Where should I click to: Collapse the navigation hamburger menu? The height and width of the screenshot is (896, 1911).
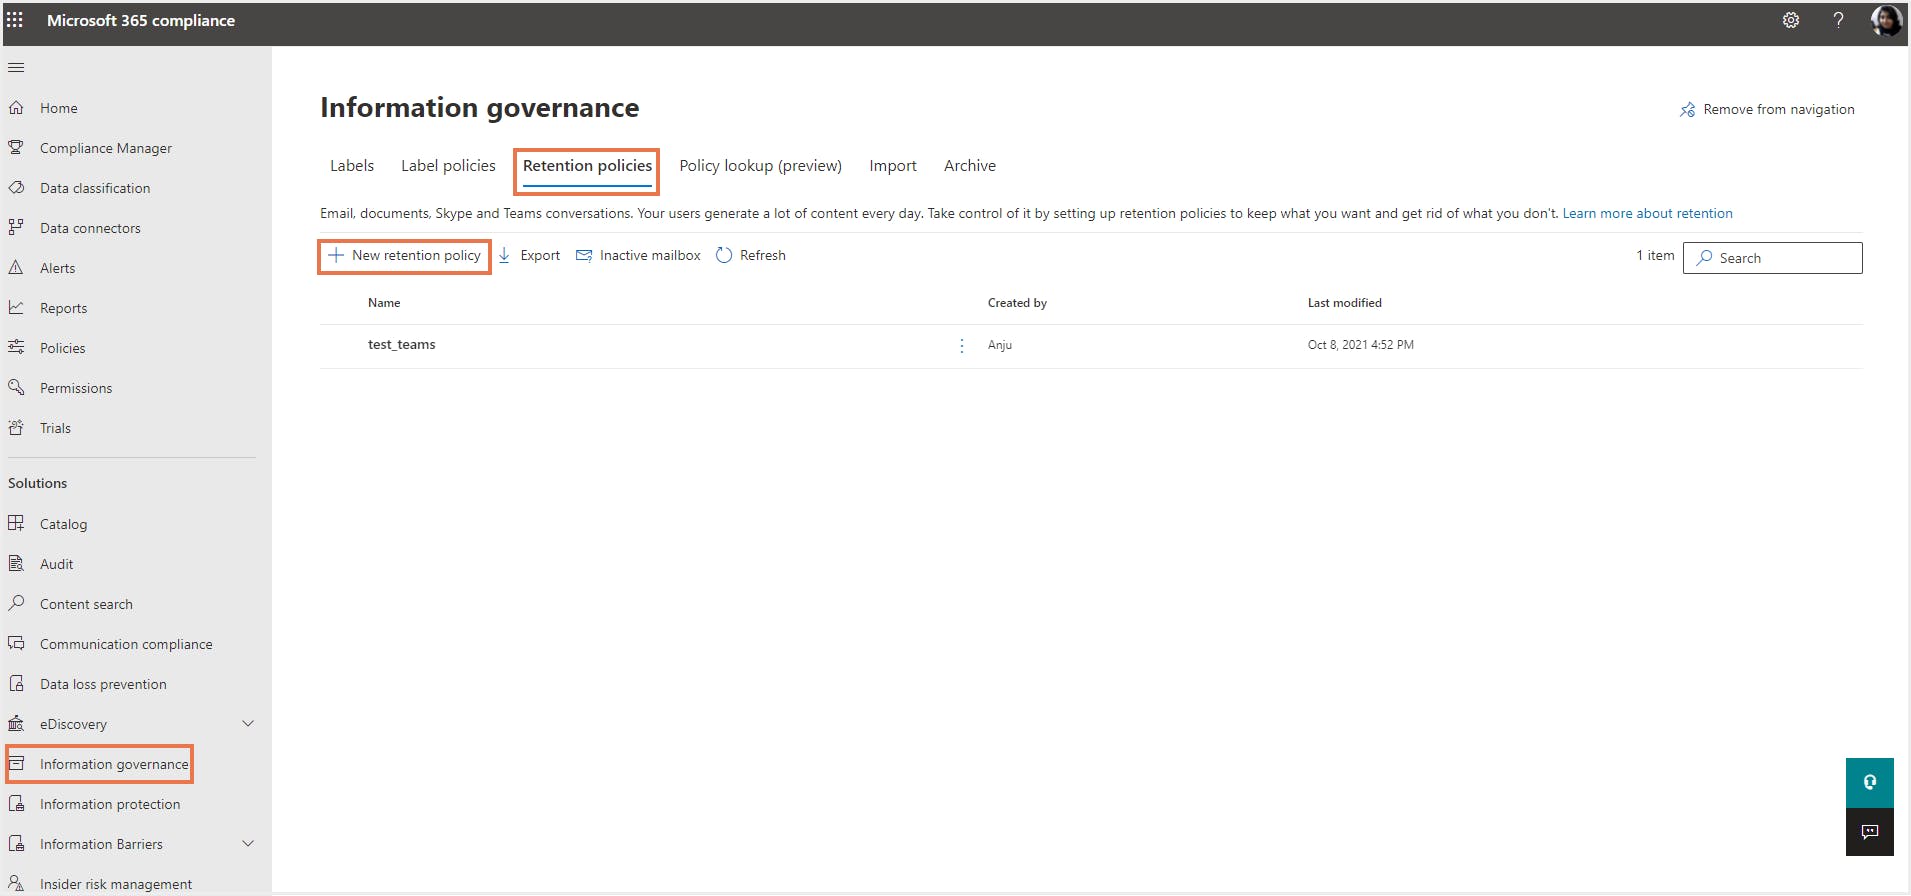point(16,68)
